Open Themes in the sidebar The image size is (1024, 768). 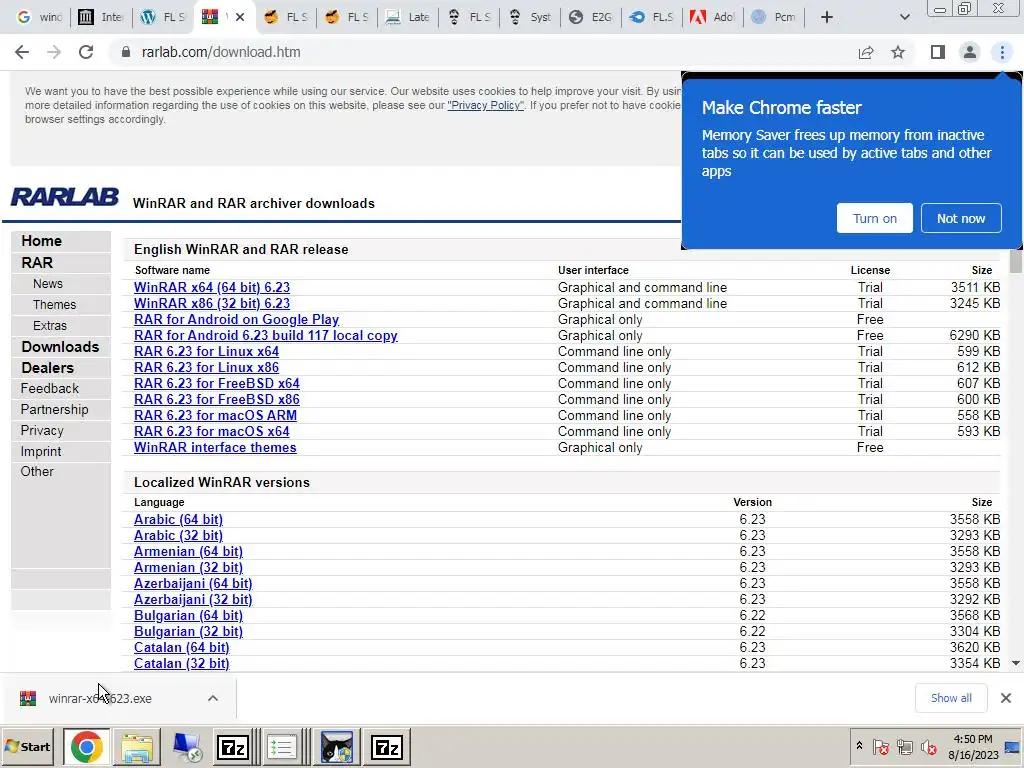click(54, 304)
